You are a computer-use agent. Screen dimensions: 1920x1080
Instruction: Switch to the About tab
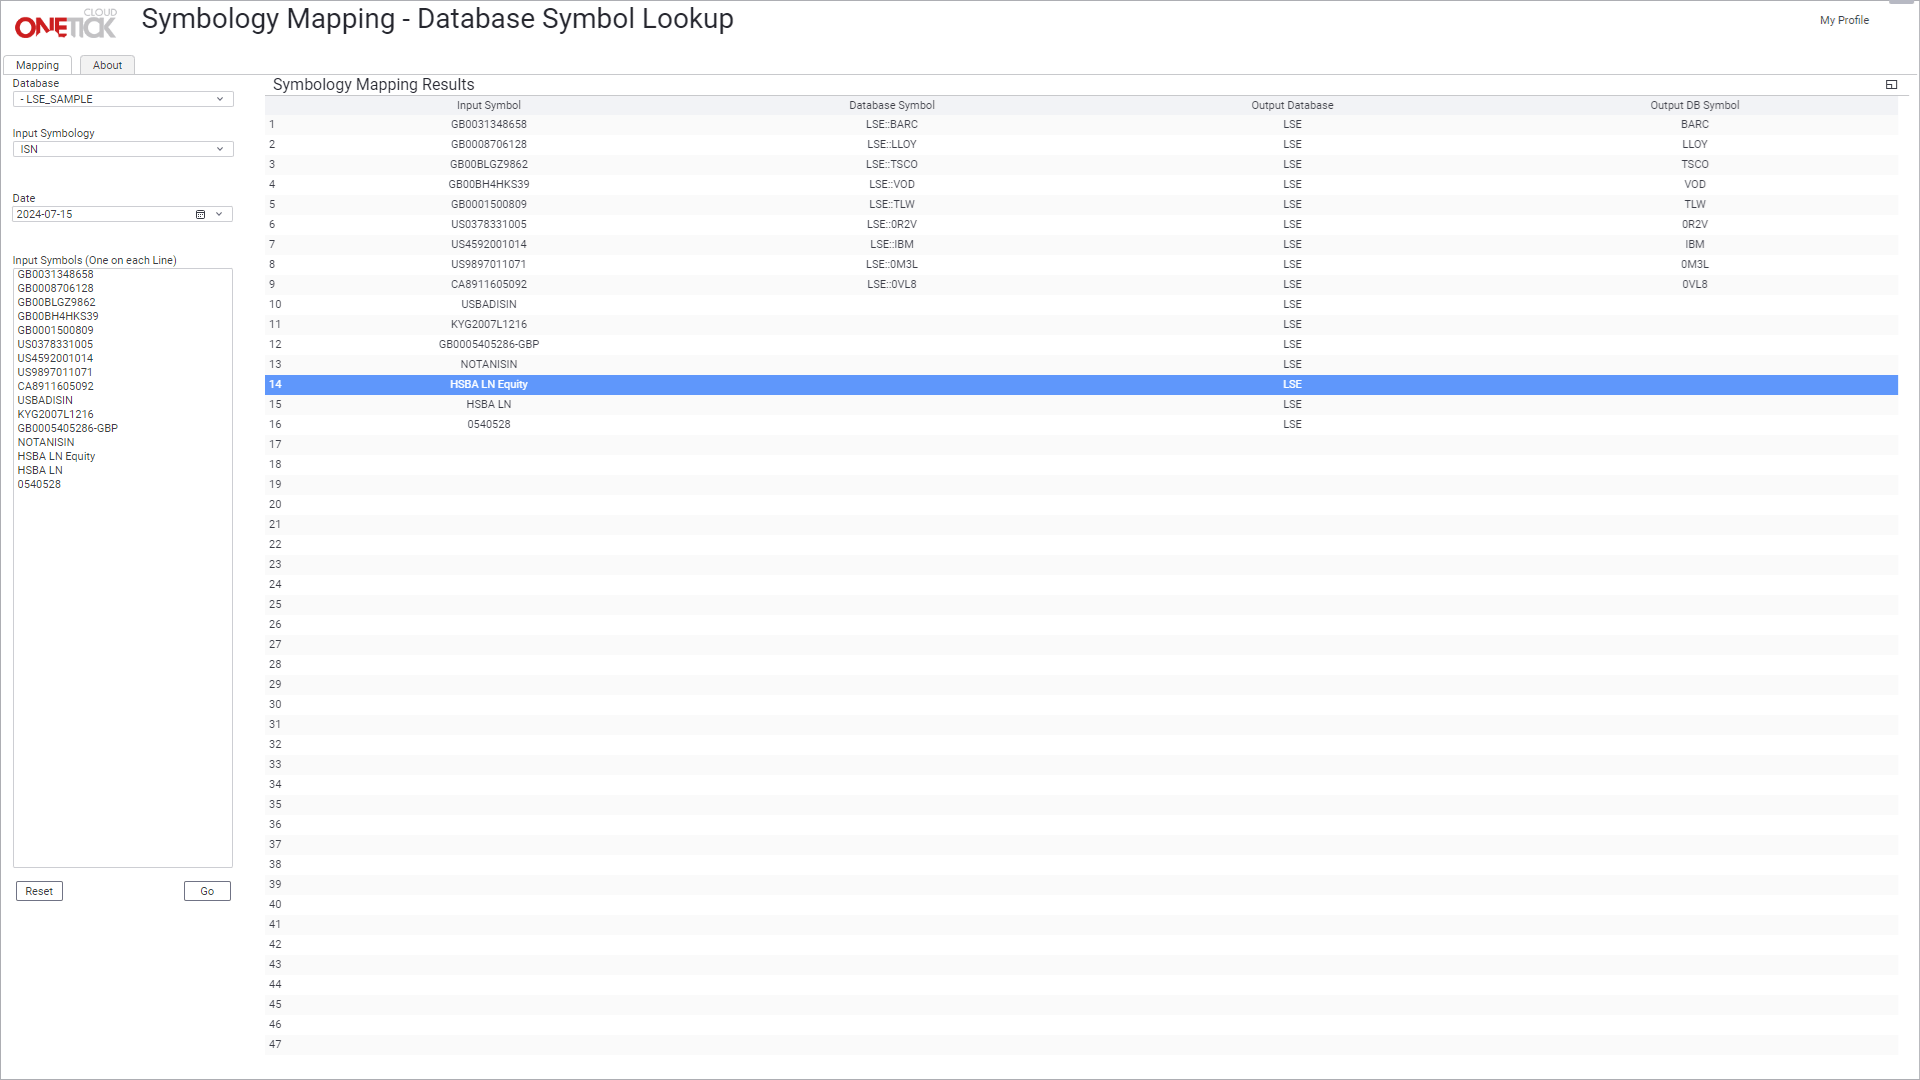tap(107, 66)
